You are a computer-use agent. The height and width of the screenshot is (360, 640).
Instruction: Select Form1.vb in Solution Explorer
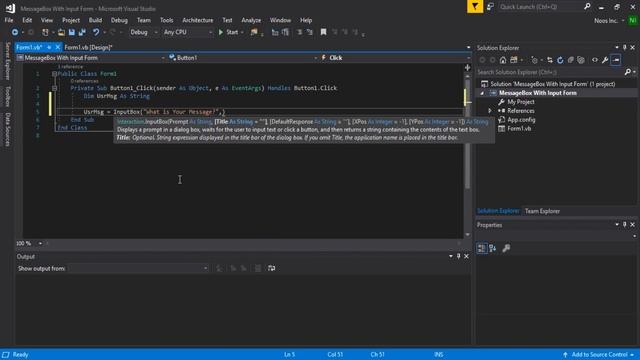coord(519,129)
